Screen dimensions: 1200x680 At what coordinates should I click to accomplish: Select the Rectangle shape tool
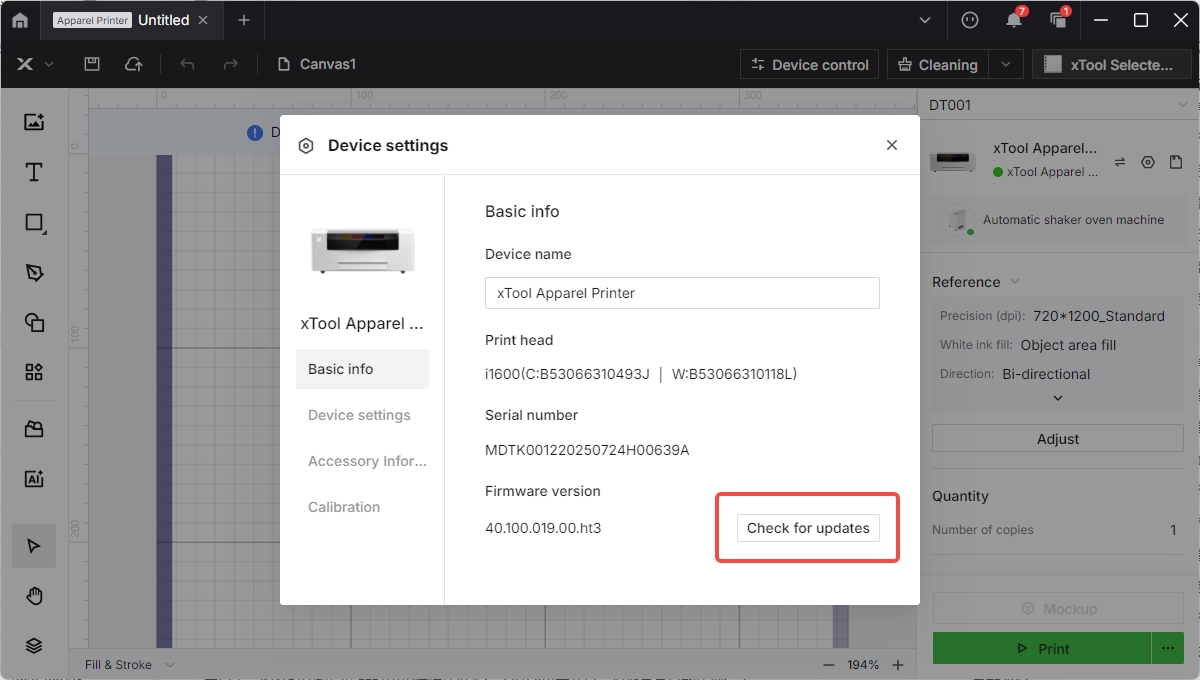coord(34,223)
